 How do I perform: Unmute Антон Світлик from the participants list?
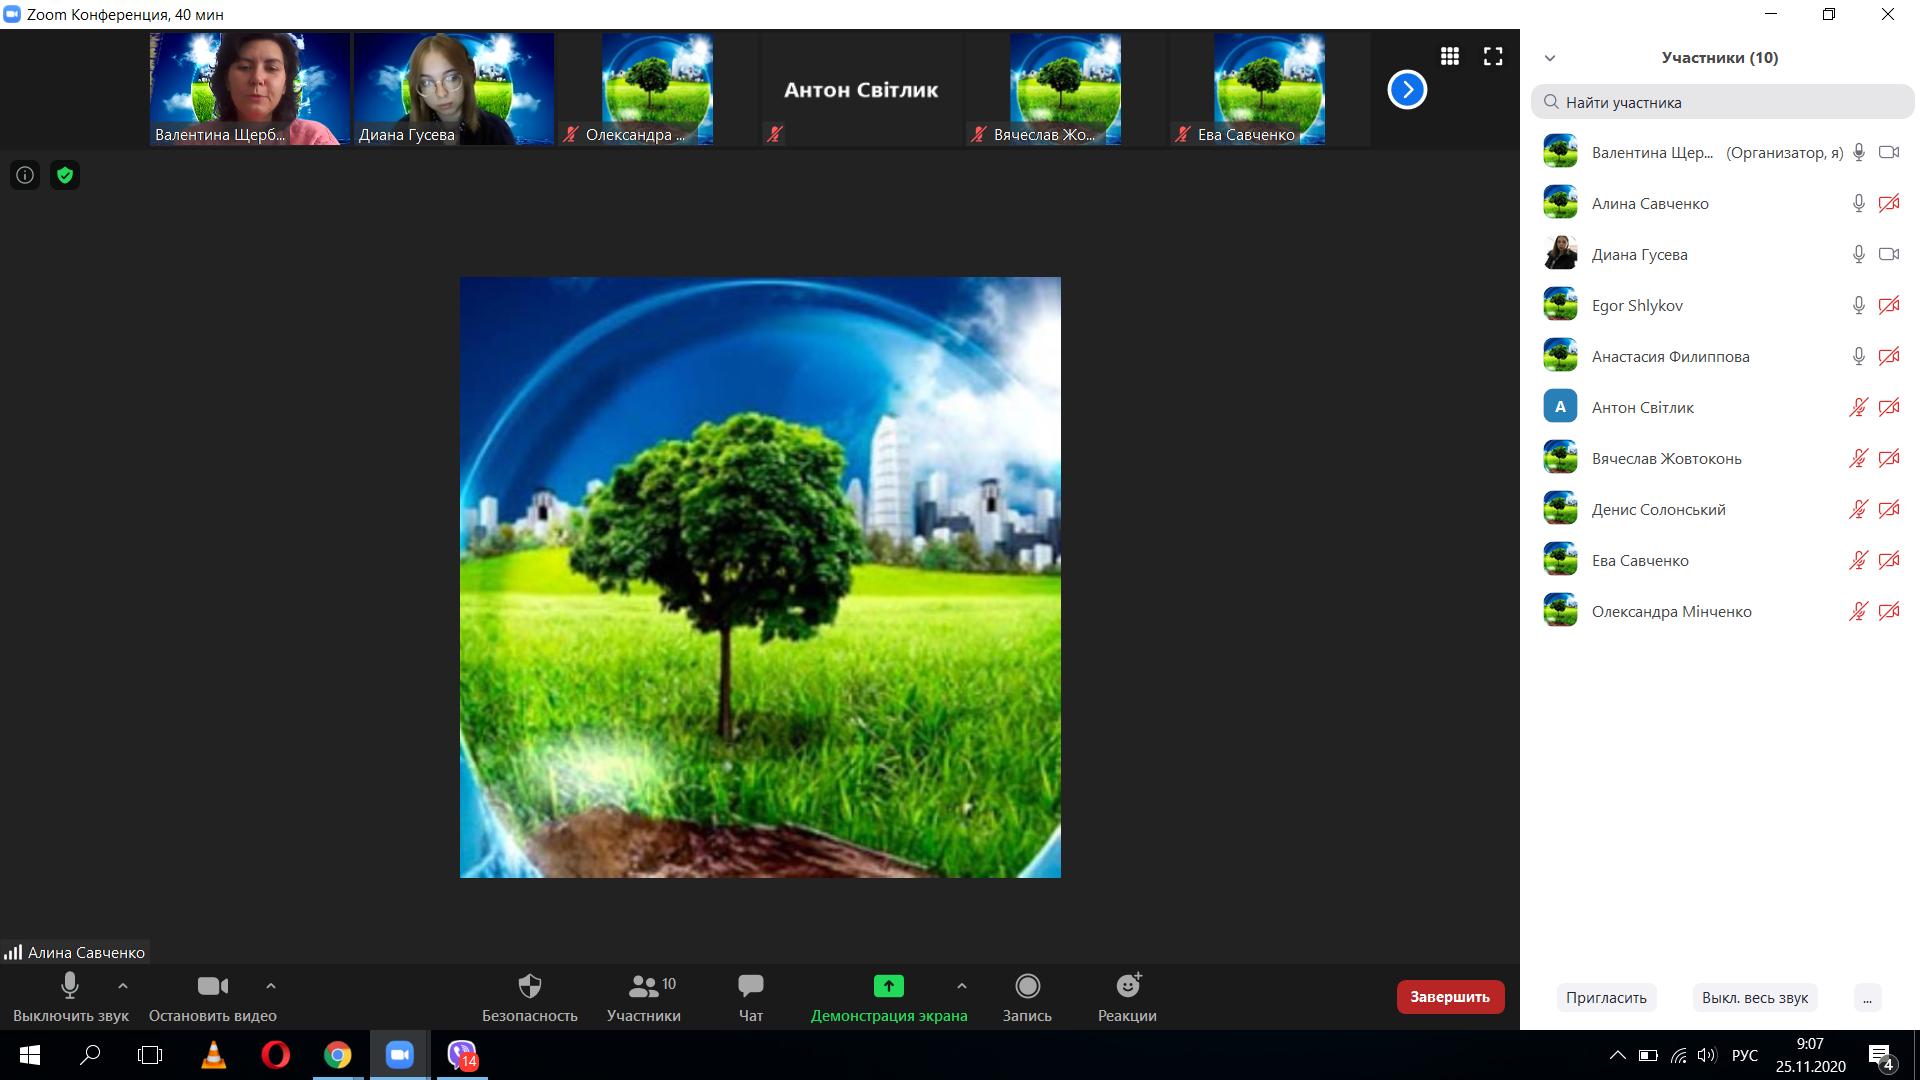(1857, 407)
